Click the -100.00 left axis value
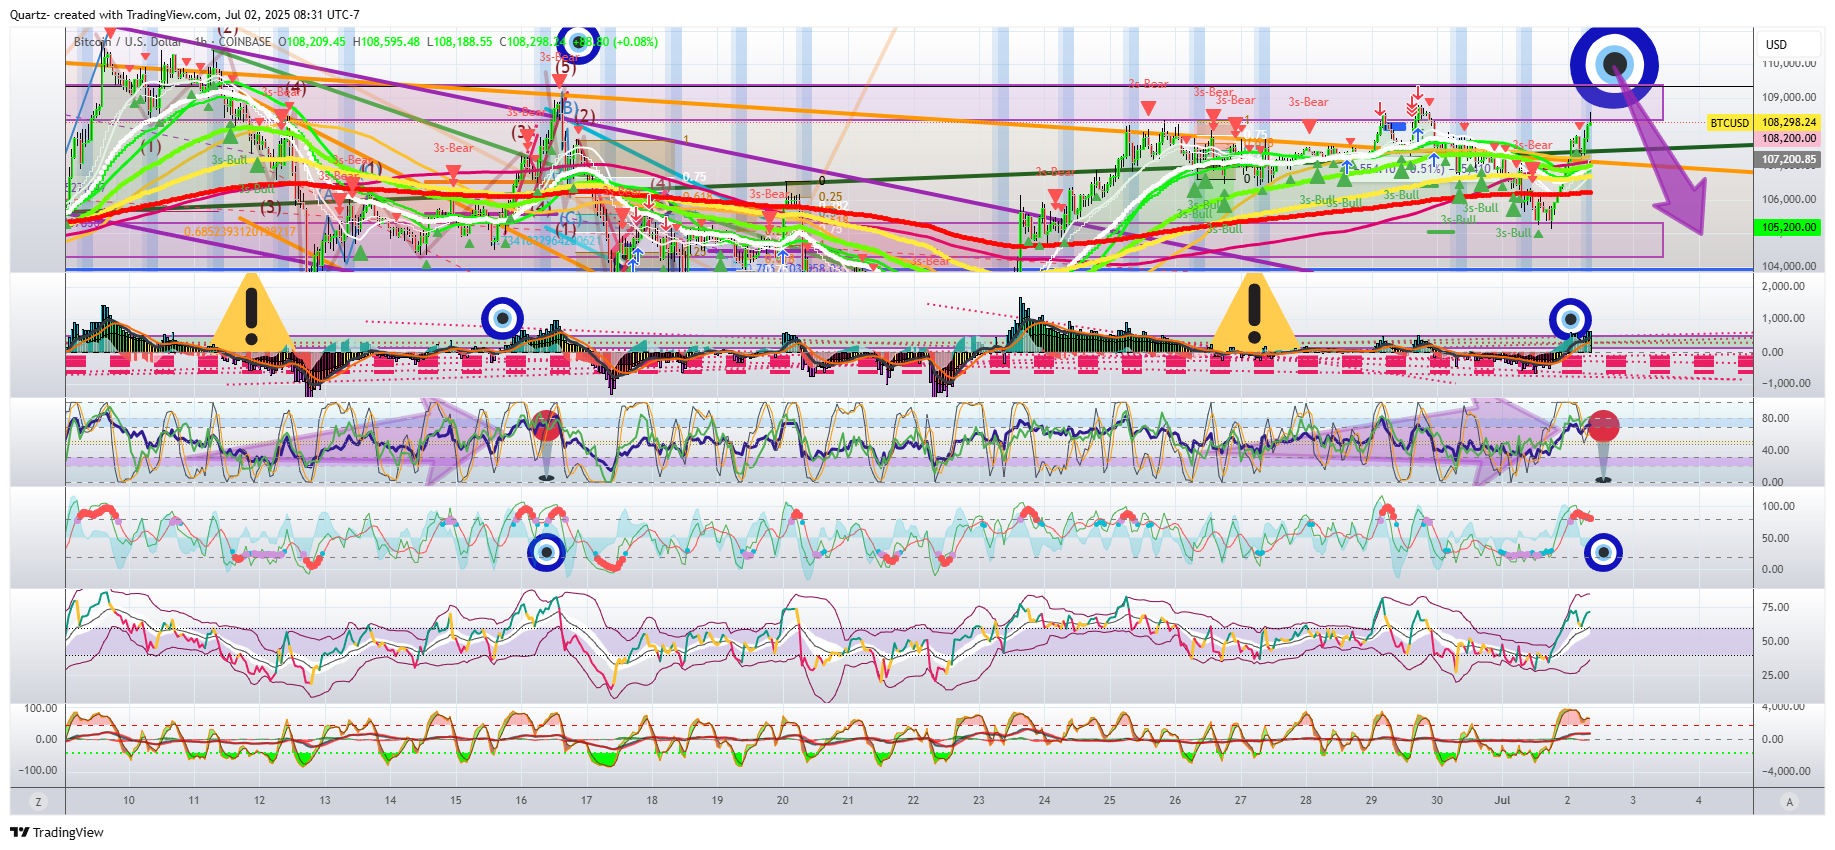This screenshot has height=850, width=1835. tap(37, 770)
